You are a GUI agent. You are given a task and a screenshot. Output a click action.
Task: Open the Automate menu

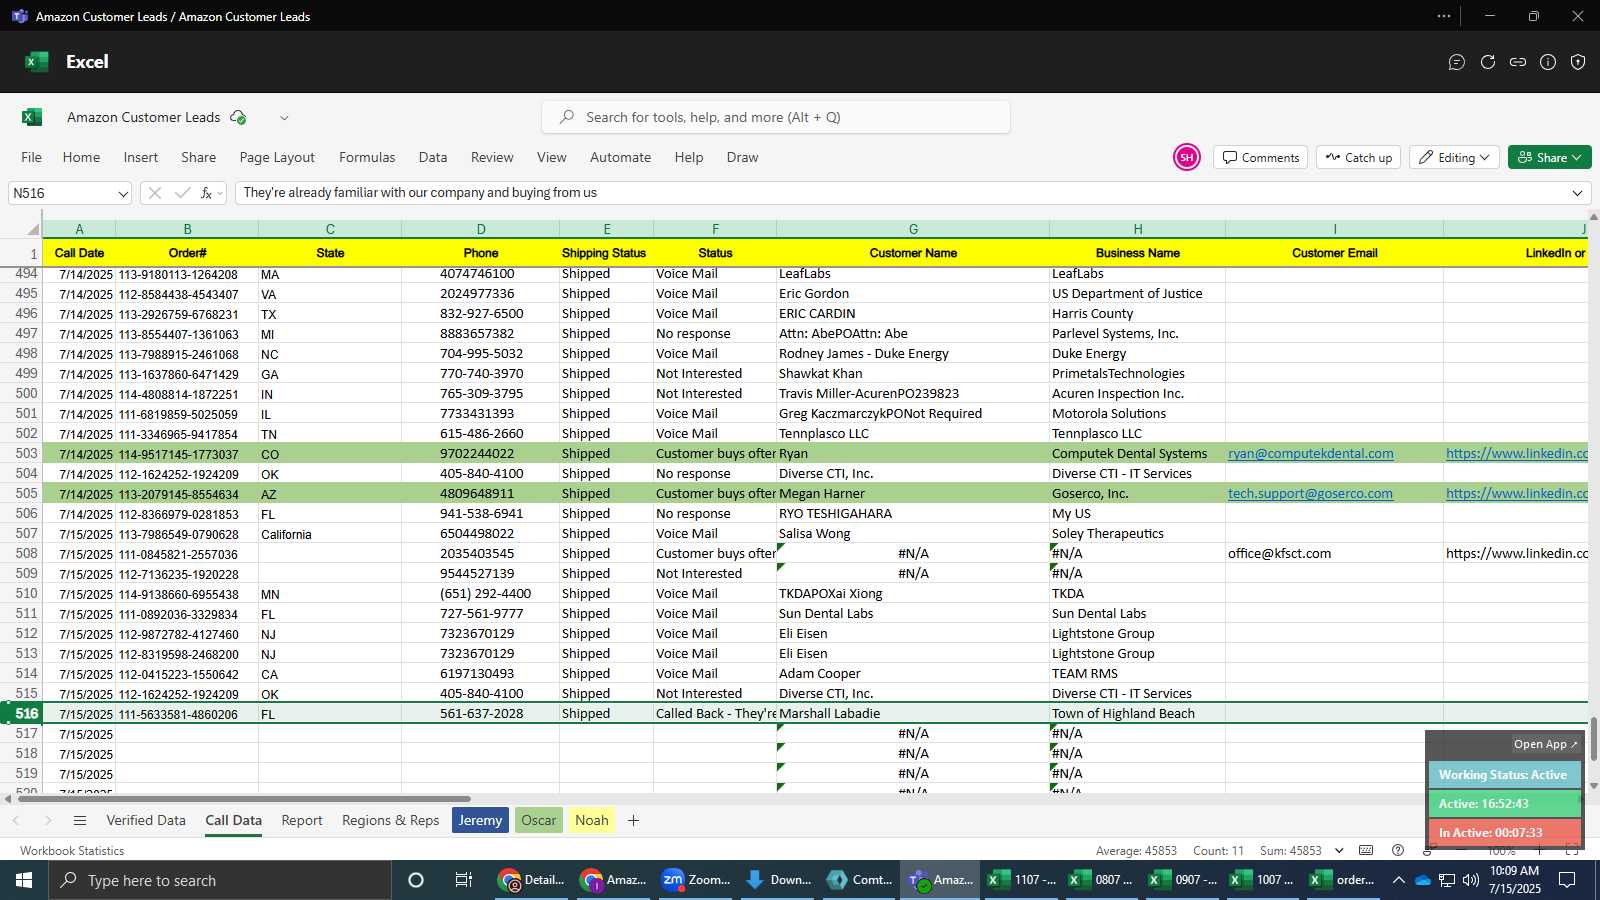[x=620, y=157]
